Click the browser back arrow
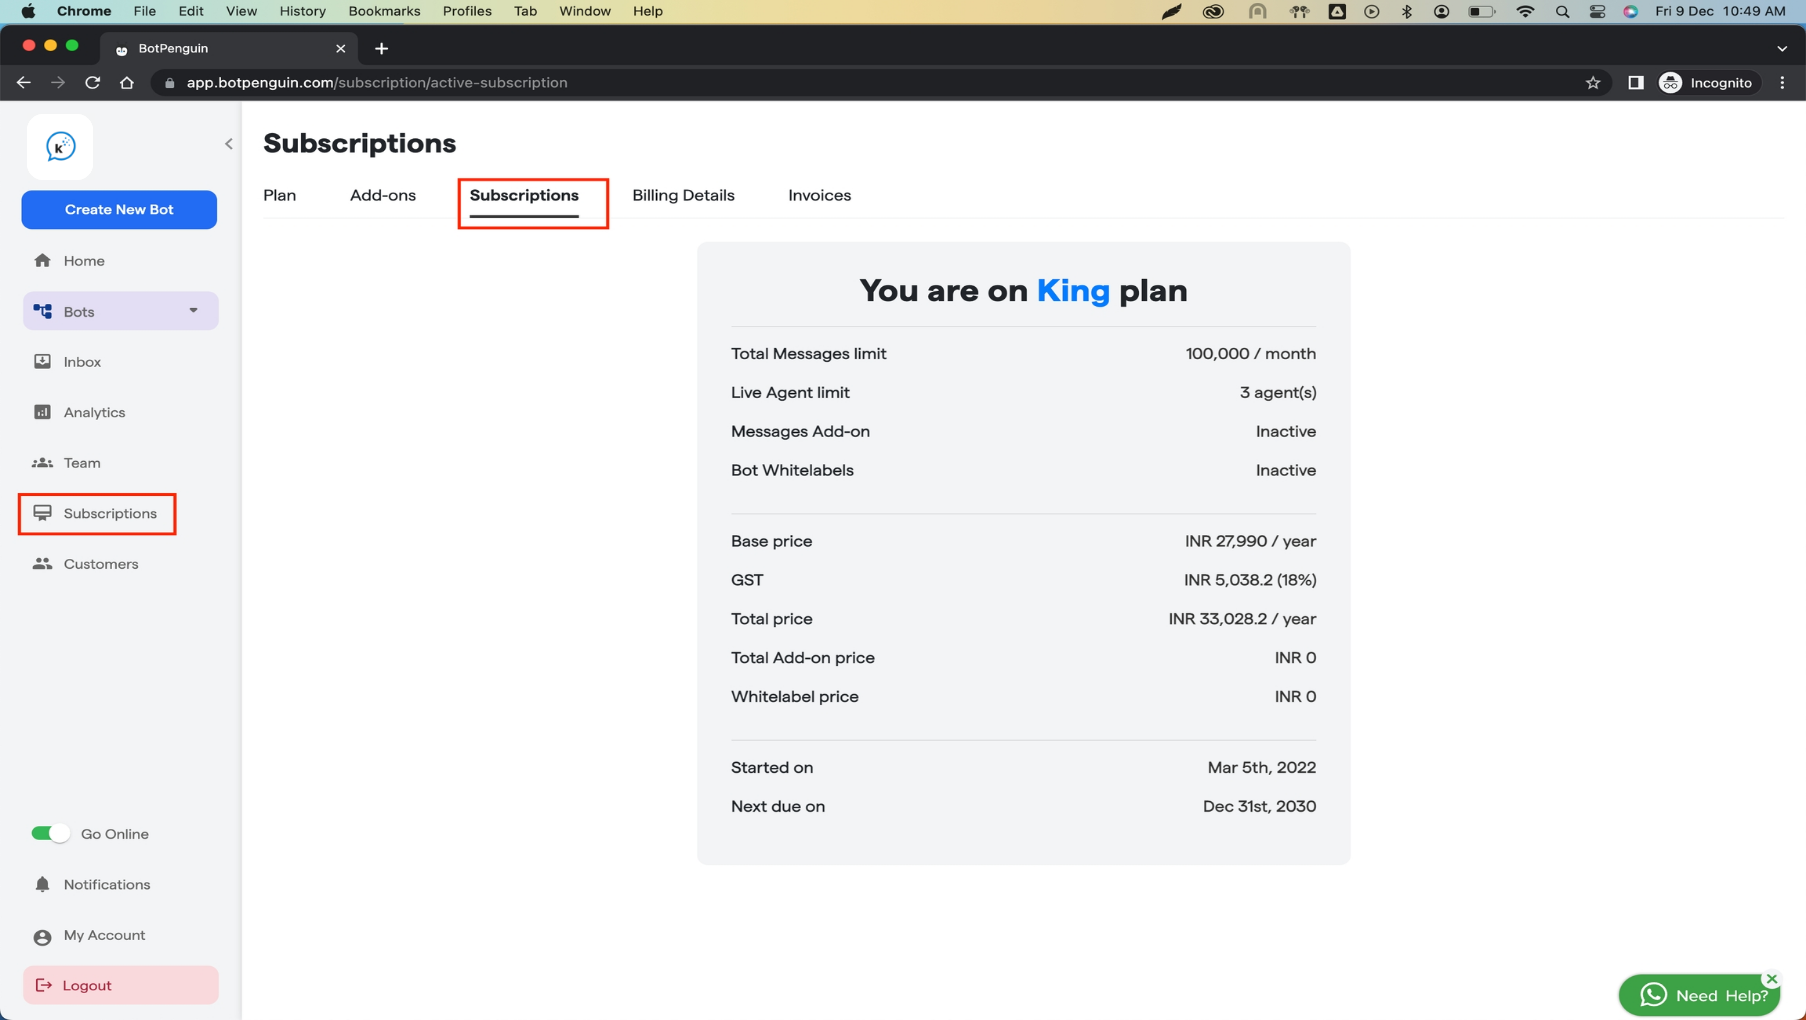This screenshot has width=1806, height=1020. (24, 83)
